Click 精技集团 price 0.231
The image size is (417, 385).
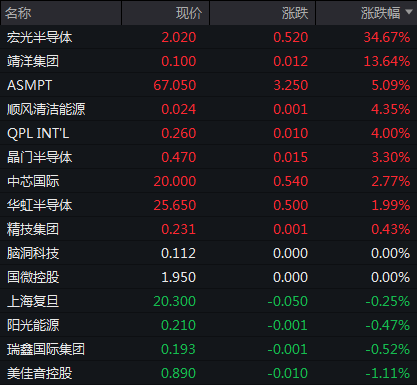pos(179,229)
